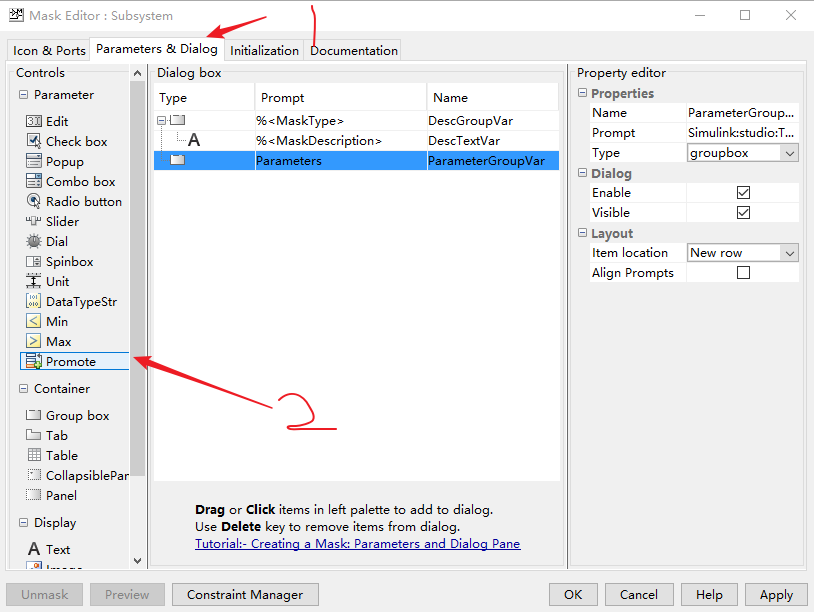Select the Tab container icon
Image resolution: width=814 pixels, height=612 pixels.
pyautogui.click(x=34, y=435)
